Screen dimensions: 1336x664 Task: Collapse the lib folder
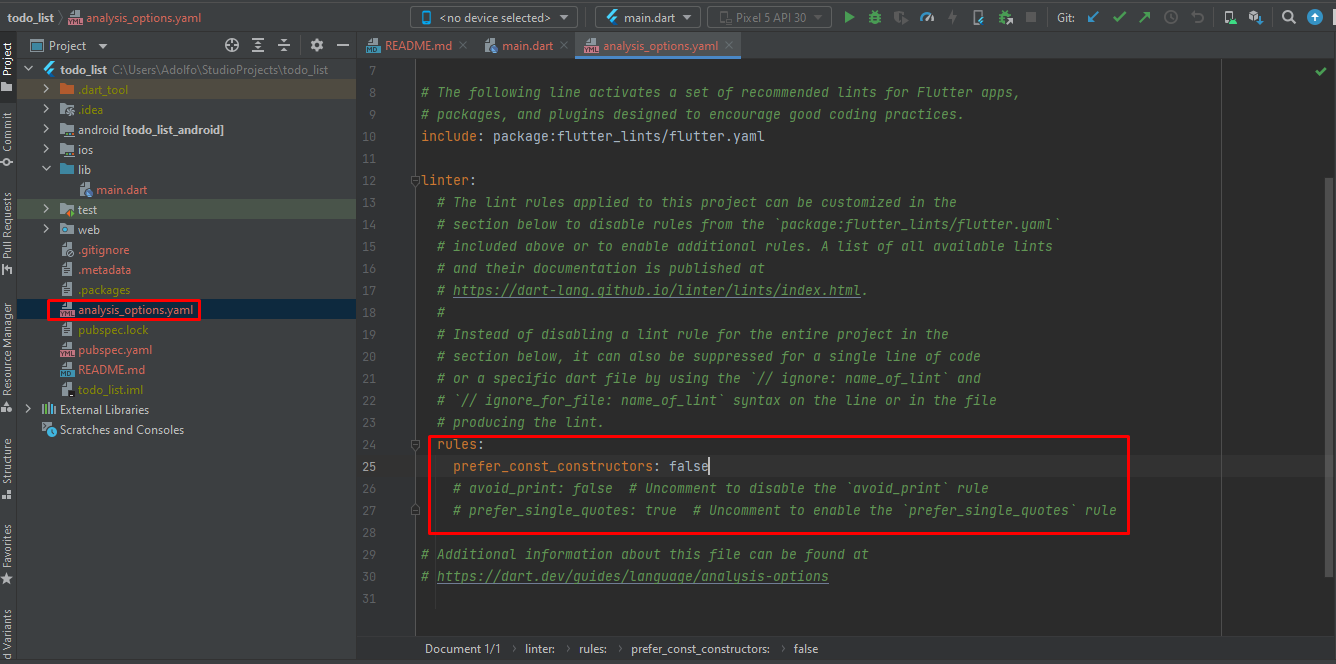coord(46,170)
